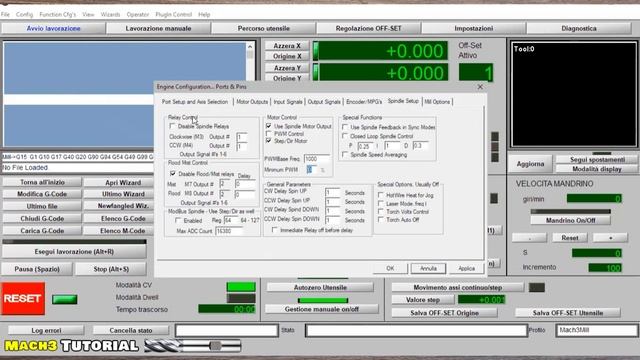Toggle the Step/Dir Motor checkbox

(269, 141)
